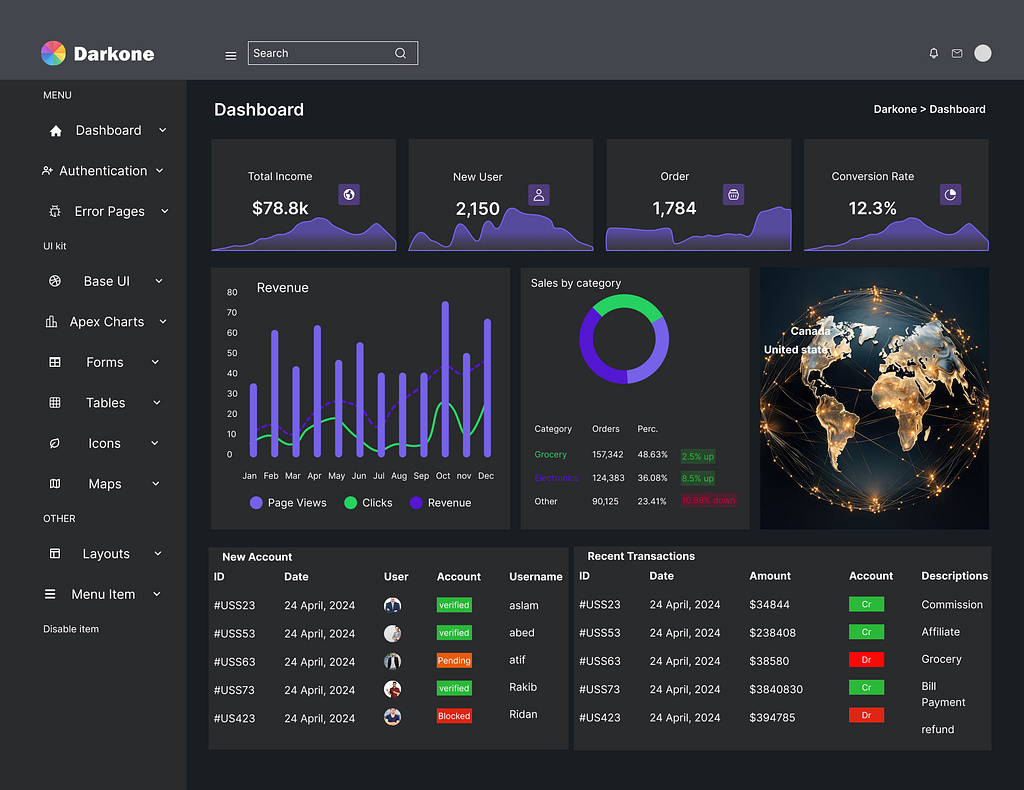Toggle the Page Views legend in Revenue chart
The width and height of the screenshot is (1024, 790).
(288, 503)
